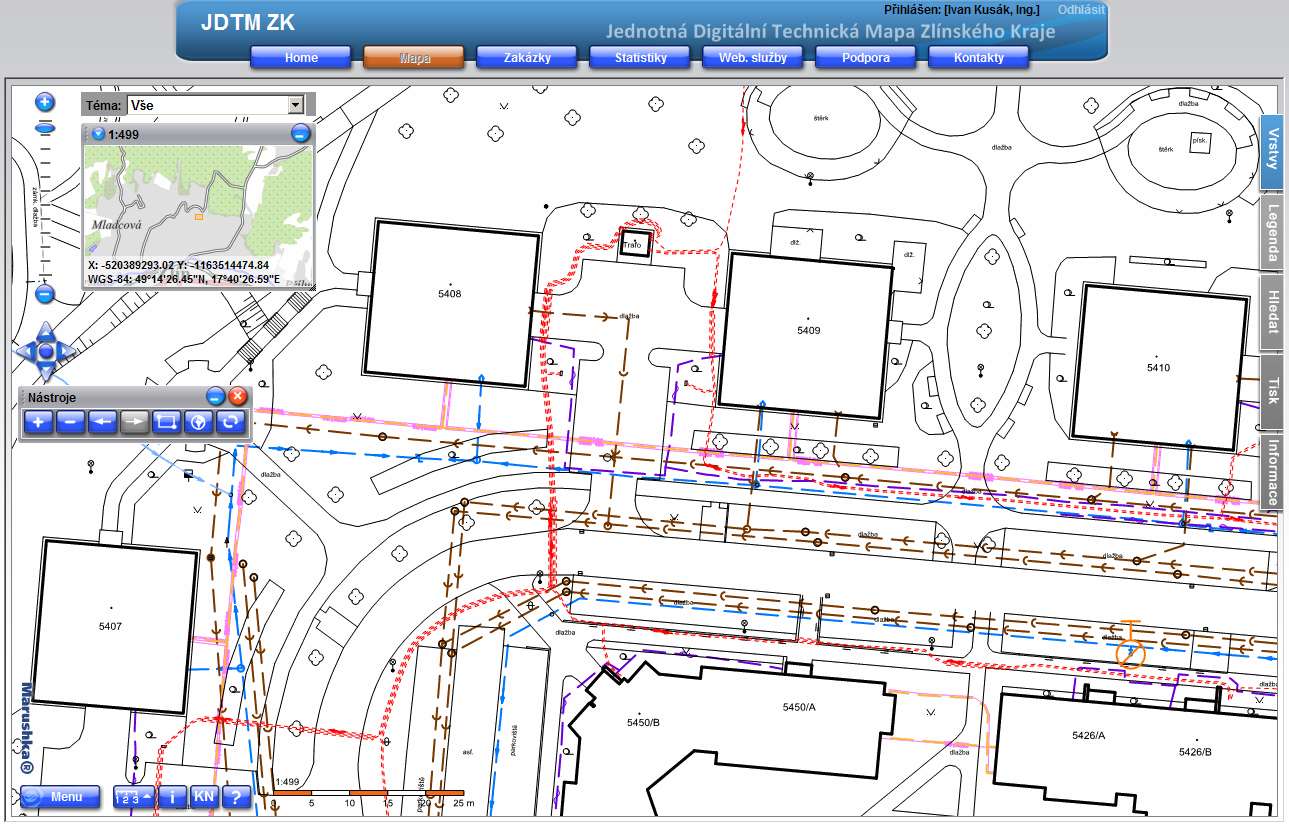This screenshot has width=1289, height=830.
Task: Open the Podpora tab
Action: (866, 58)
